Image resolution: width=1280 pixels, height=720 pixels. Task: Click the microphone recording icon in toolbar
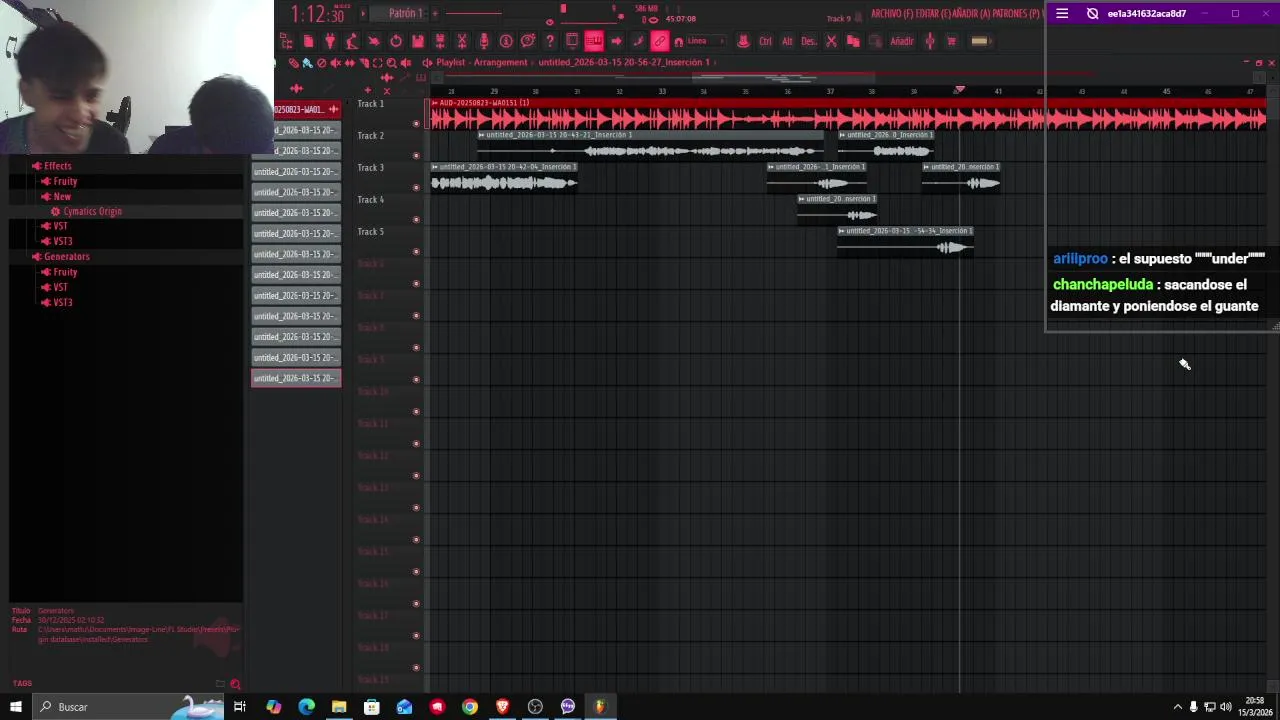(484, 41)
